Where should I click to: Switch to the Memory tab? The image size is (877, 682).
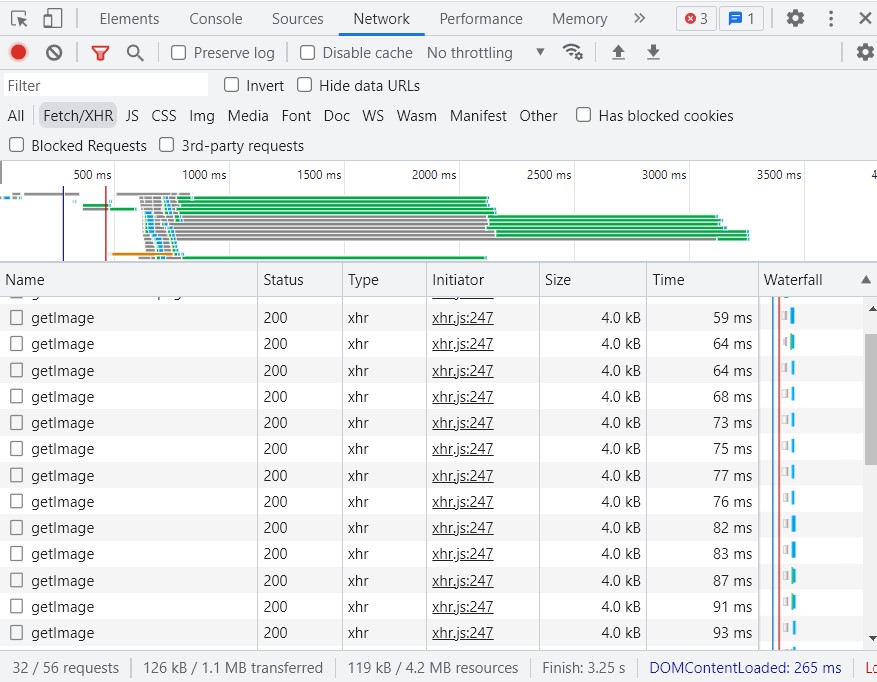coord(579,19)
